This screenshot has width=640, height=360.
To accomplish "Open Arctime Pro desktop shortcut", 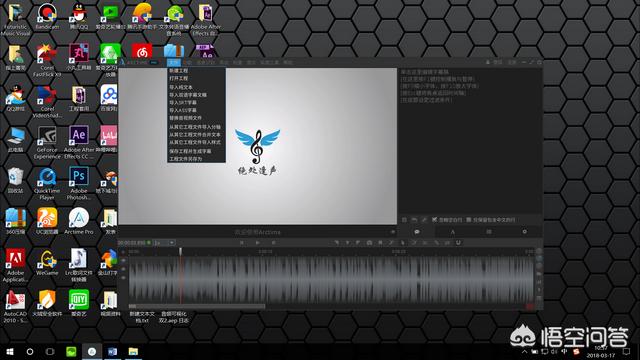I will 79,221.
